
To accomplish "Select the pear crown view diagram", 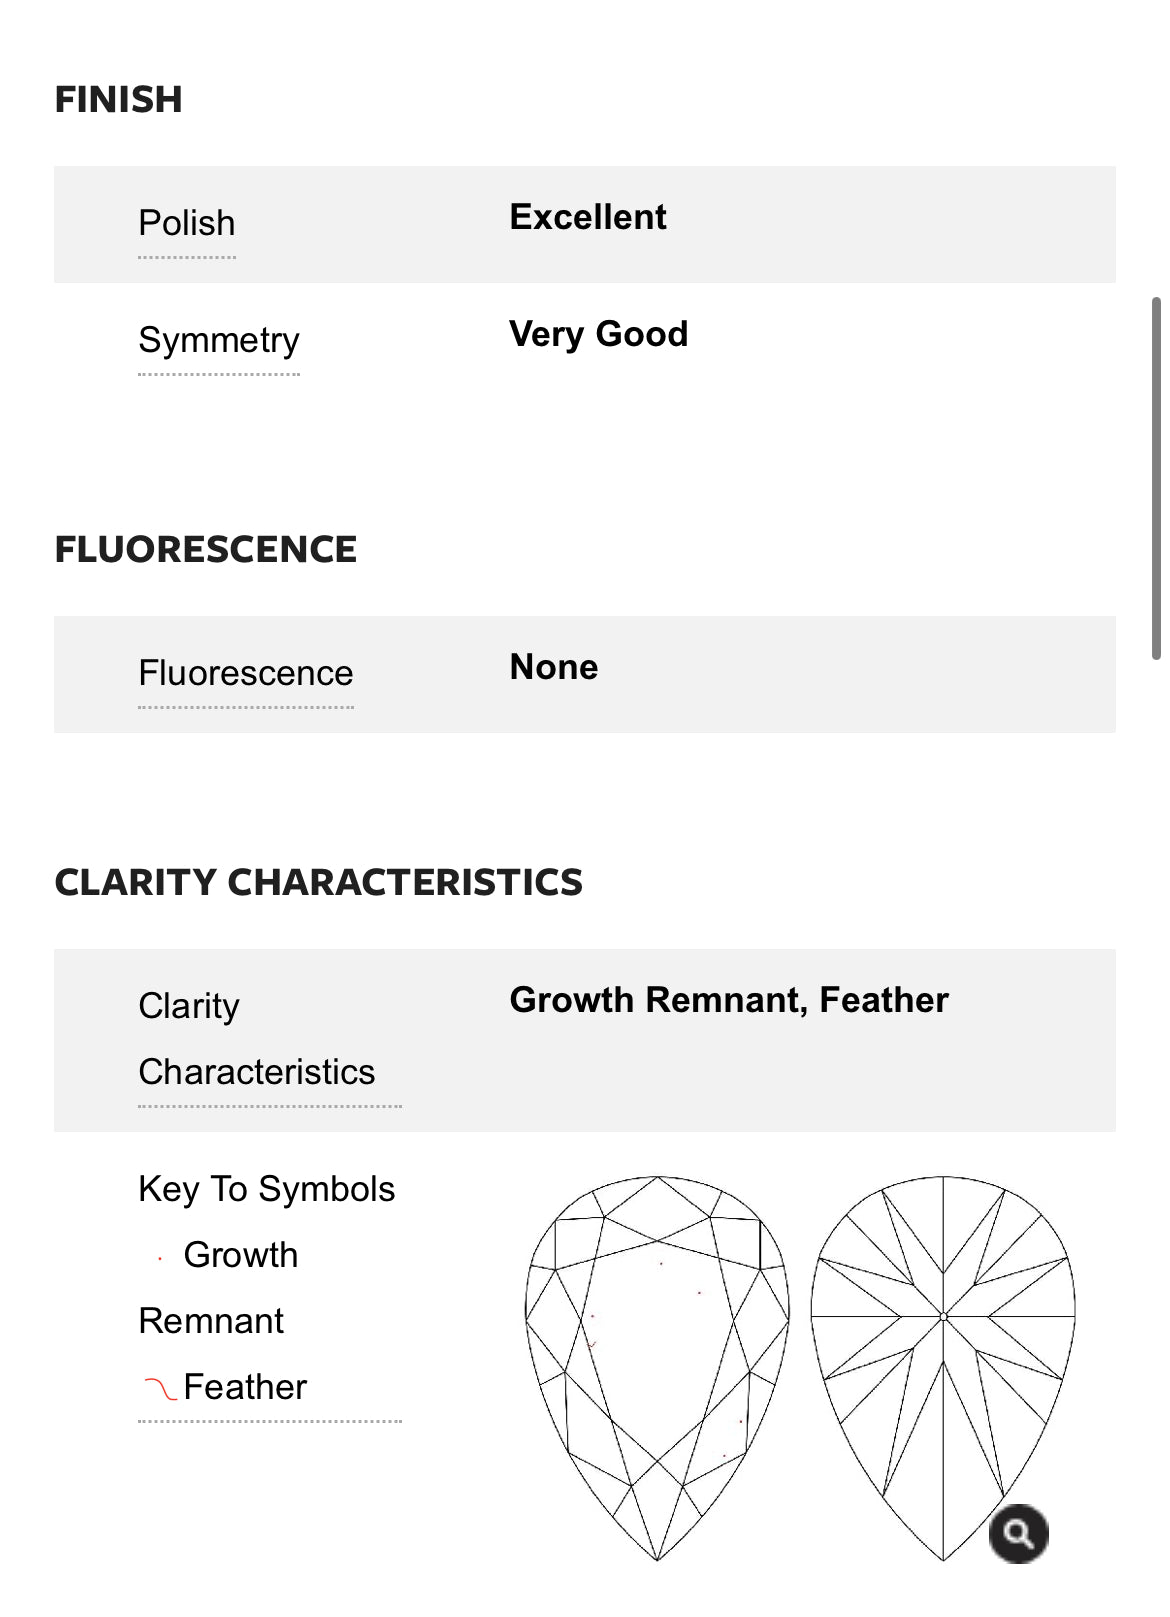I will 657,1366.
